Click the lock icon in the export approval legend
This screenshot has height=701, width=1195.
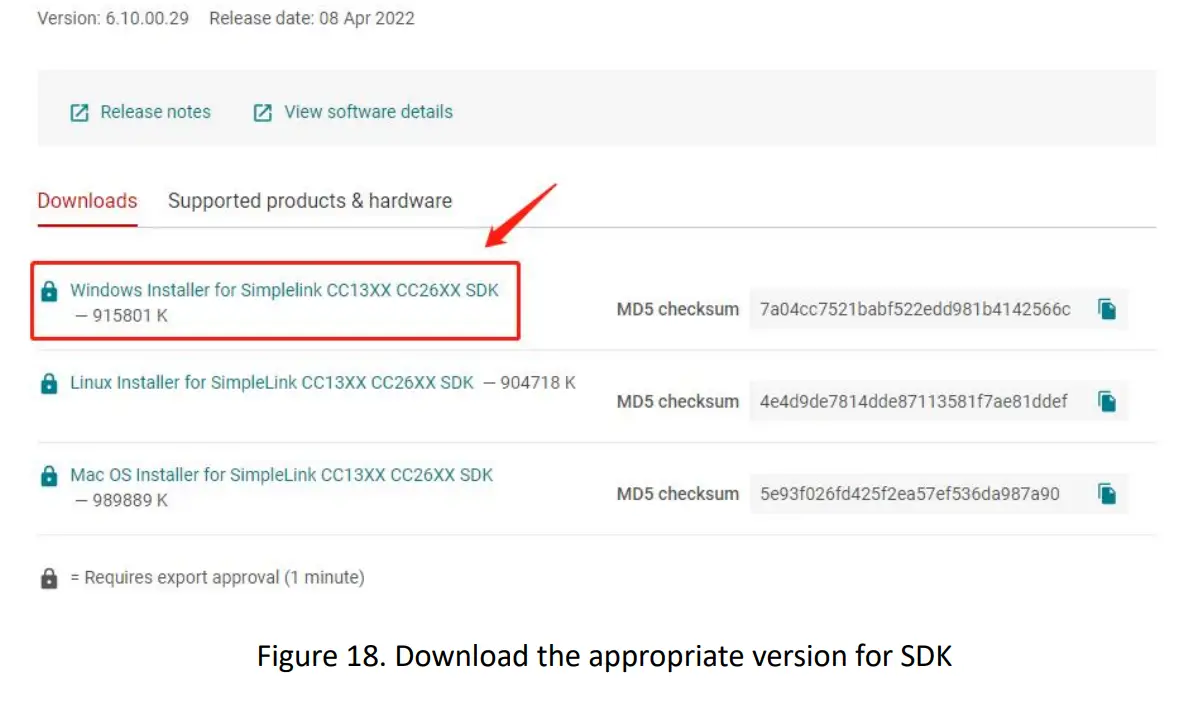pos(49,578)
